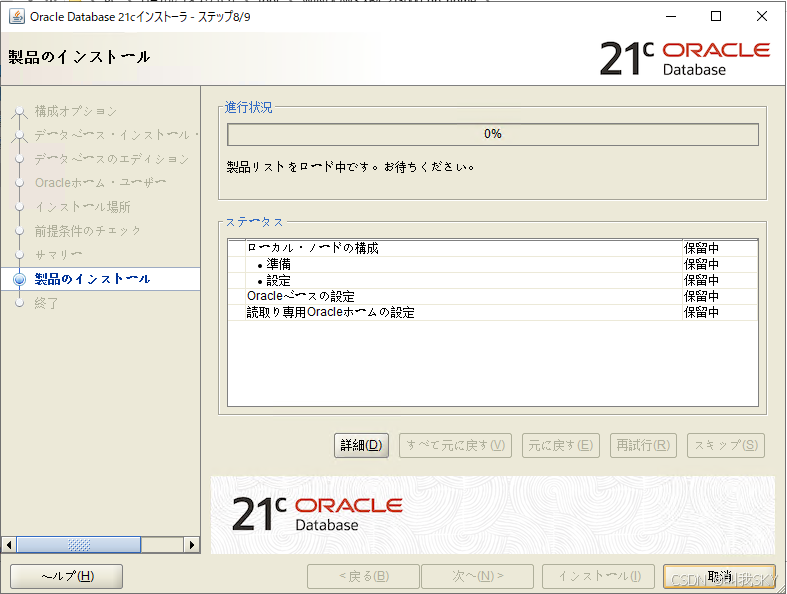Cancel installation with the 取消 button
The width and height of the screenshot is (787, 594).
719,576
